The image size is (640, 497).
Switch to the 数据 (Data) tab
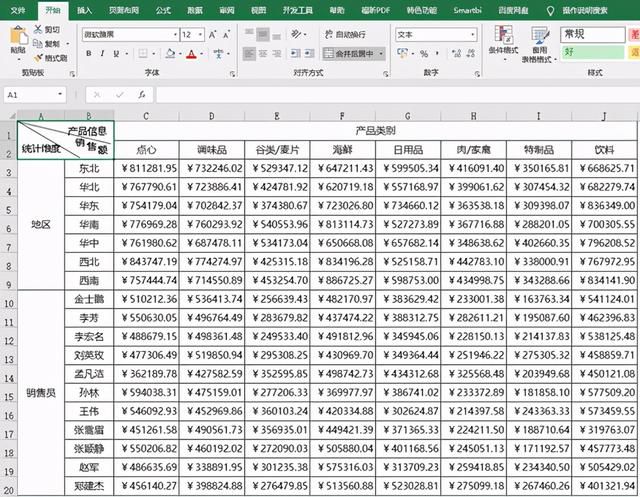[195, 10]
